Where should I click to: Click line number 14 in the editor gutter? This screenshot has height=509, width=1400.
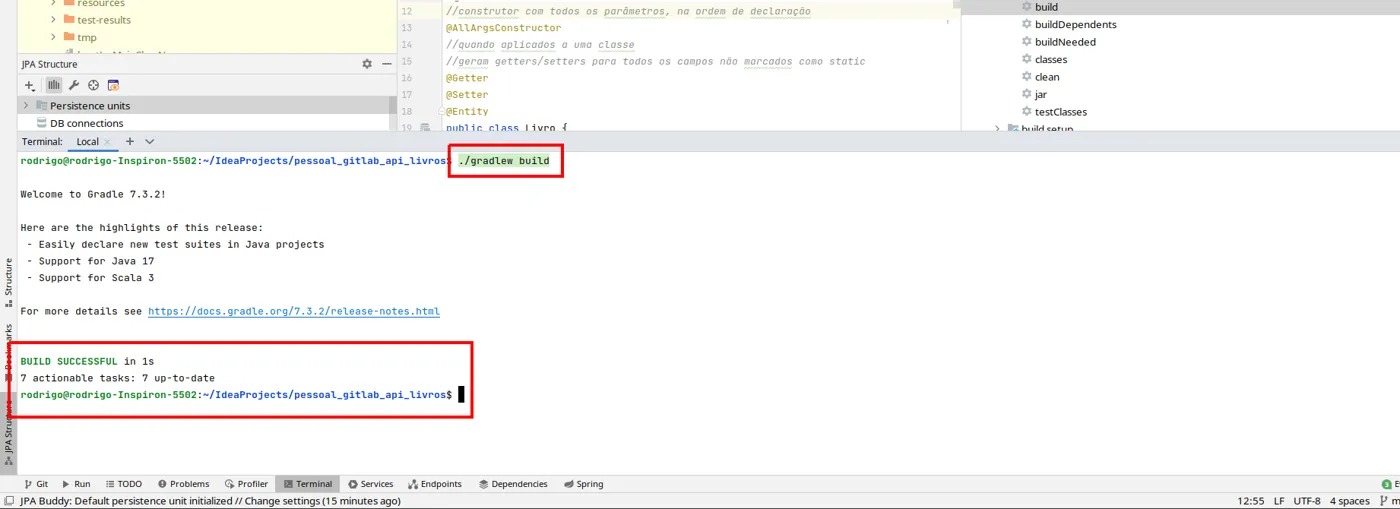(406, 45)
